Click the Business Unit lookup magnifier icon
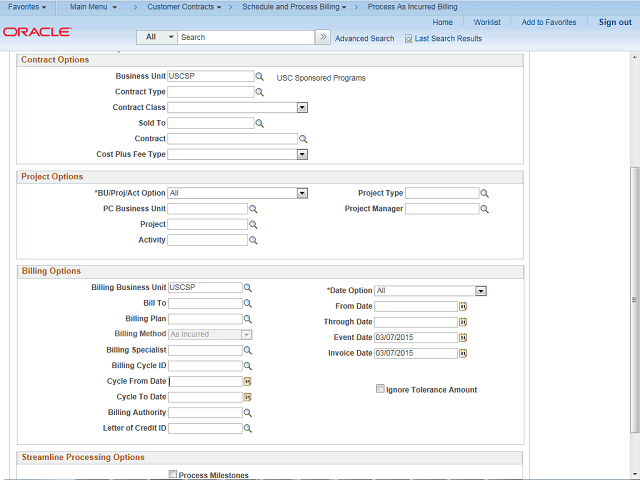This screenshot has width=640, height=480. pyautogui.click(x=259, y=76)
